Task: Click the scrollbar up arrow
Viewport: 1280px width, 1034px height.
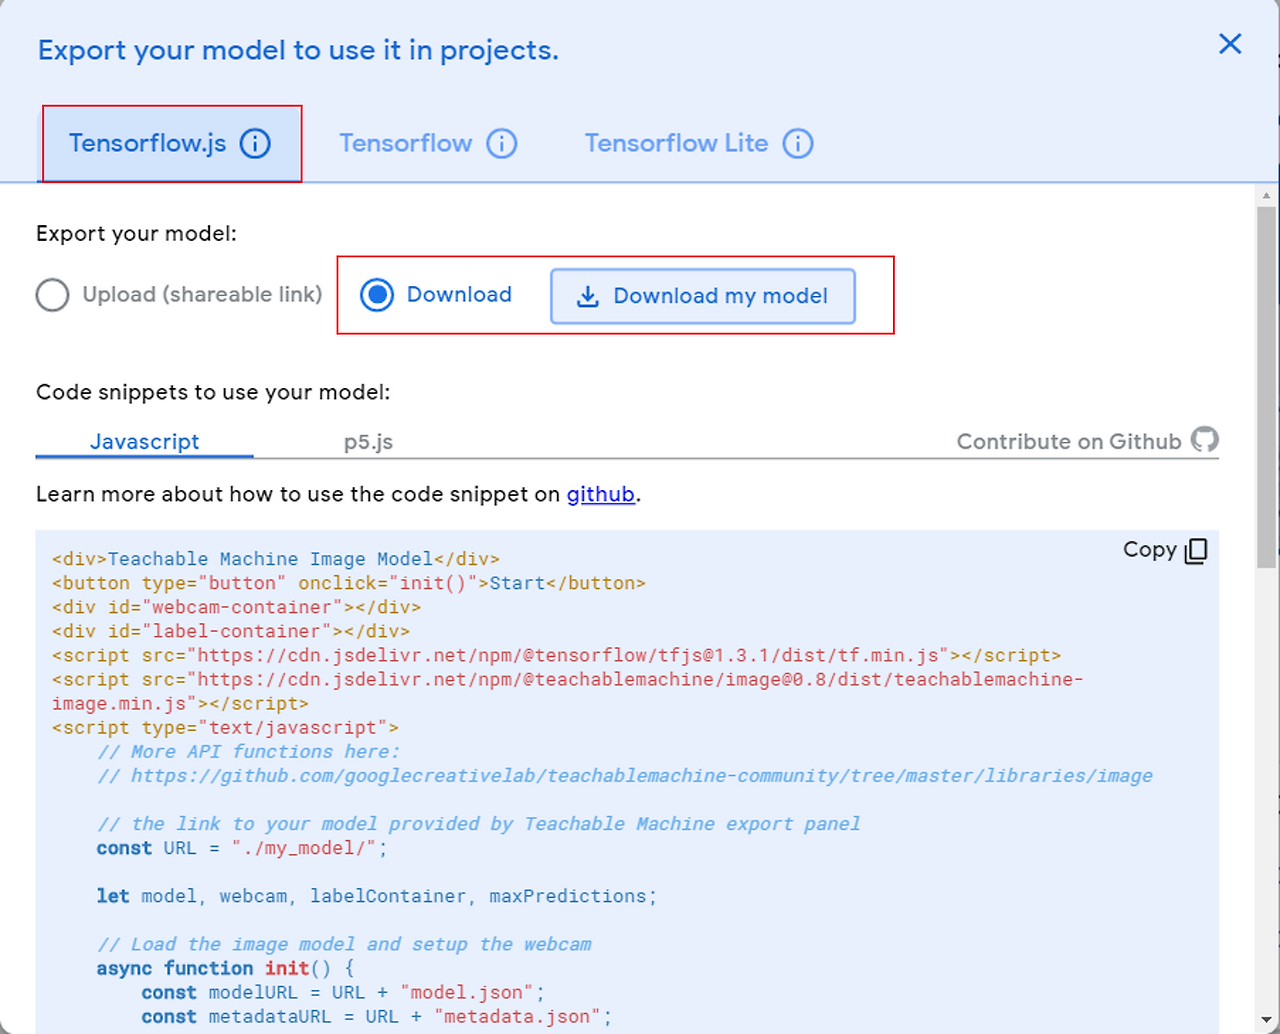Action: coord(1267,195)
